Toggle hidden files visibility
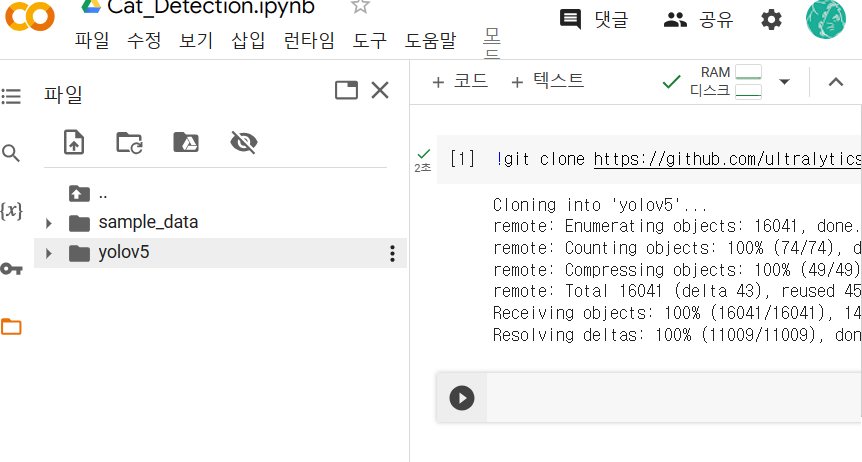This screenshot has height=462, width=862. (244, 142)
